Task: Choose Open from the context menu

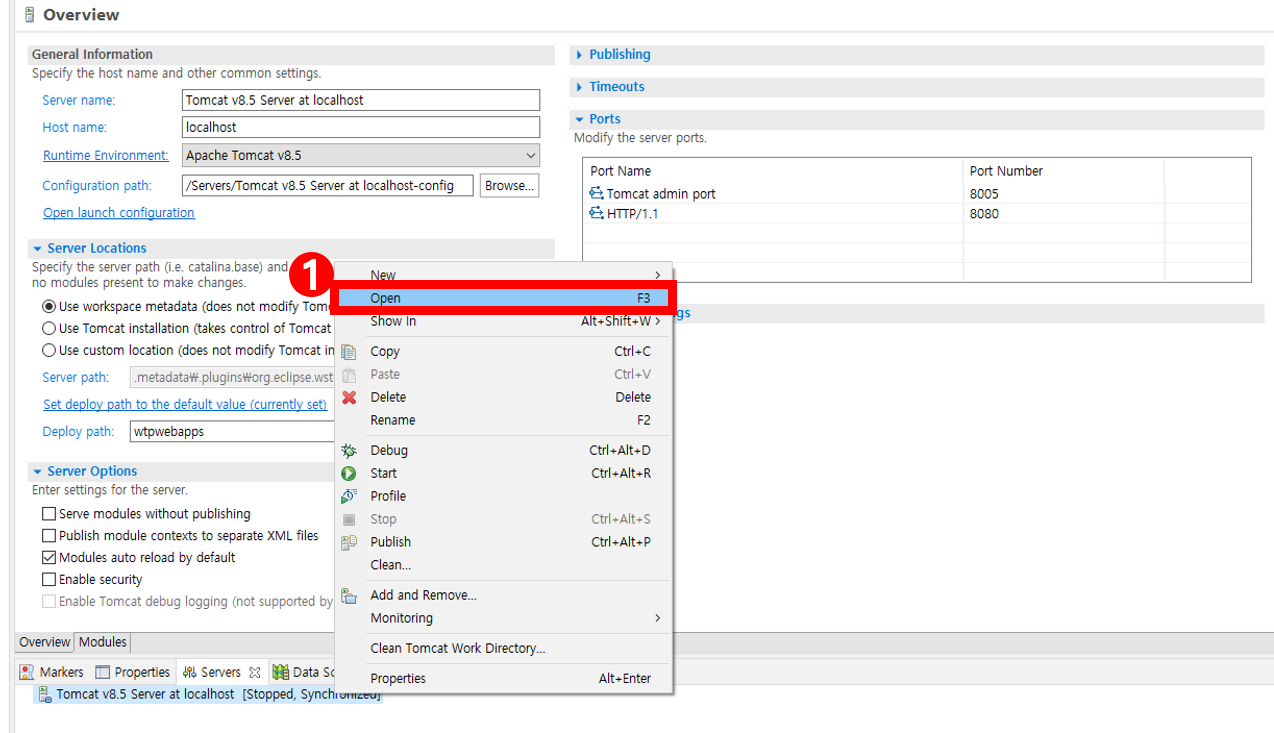Action: pos(503,298)
